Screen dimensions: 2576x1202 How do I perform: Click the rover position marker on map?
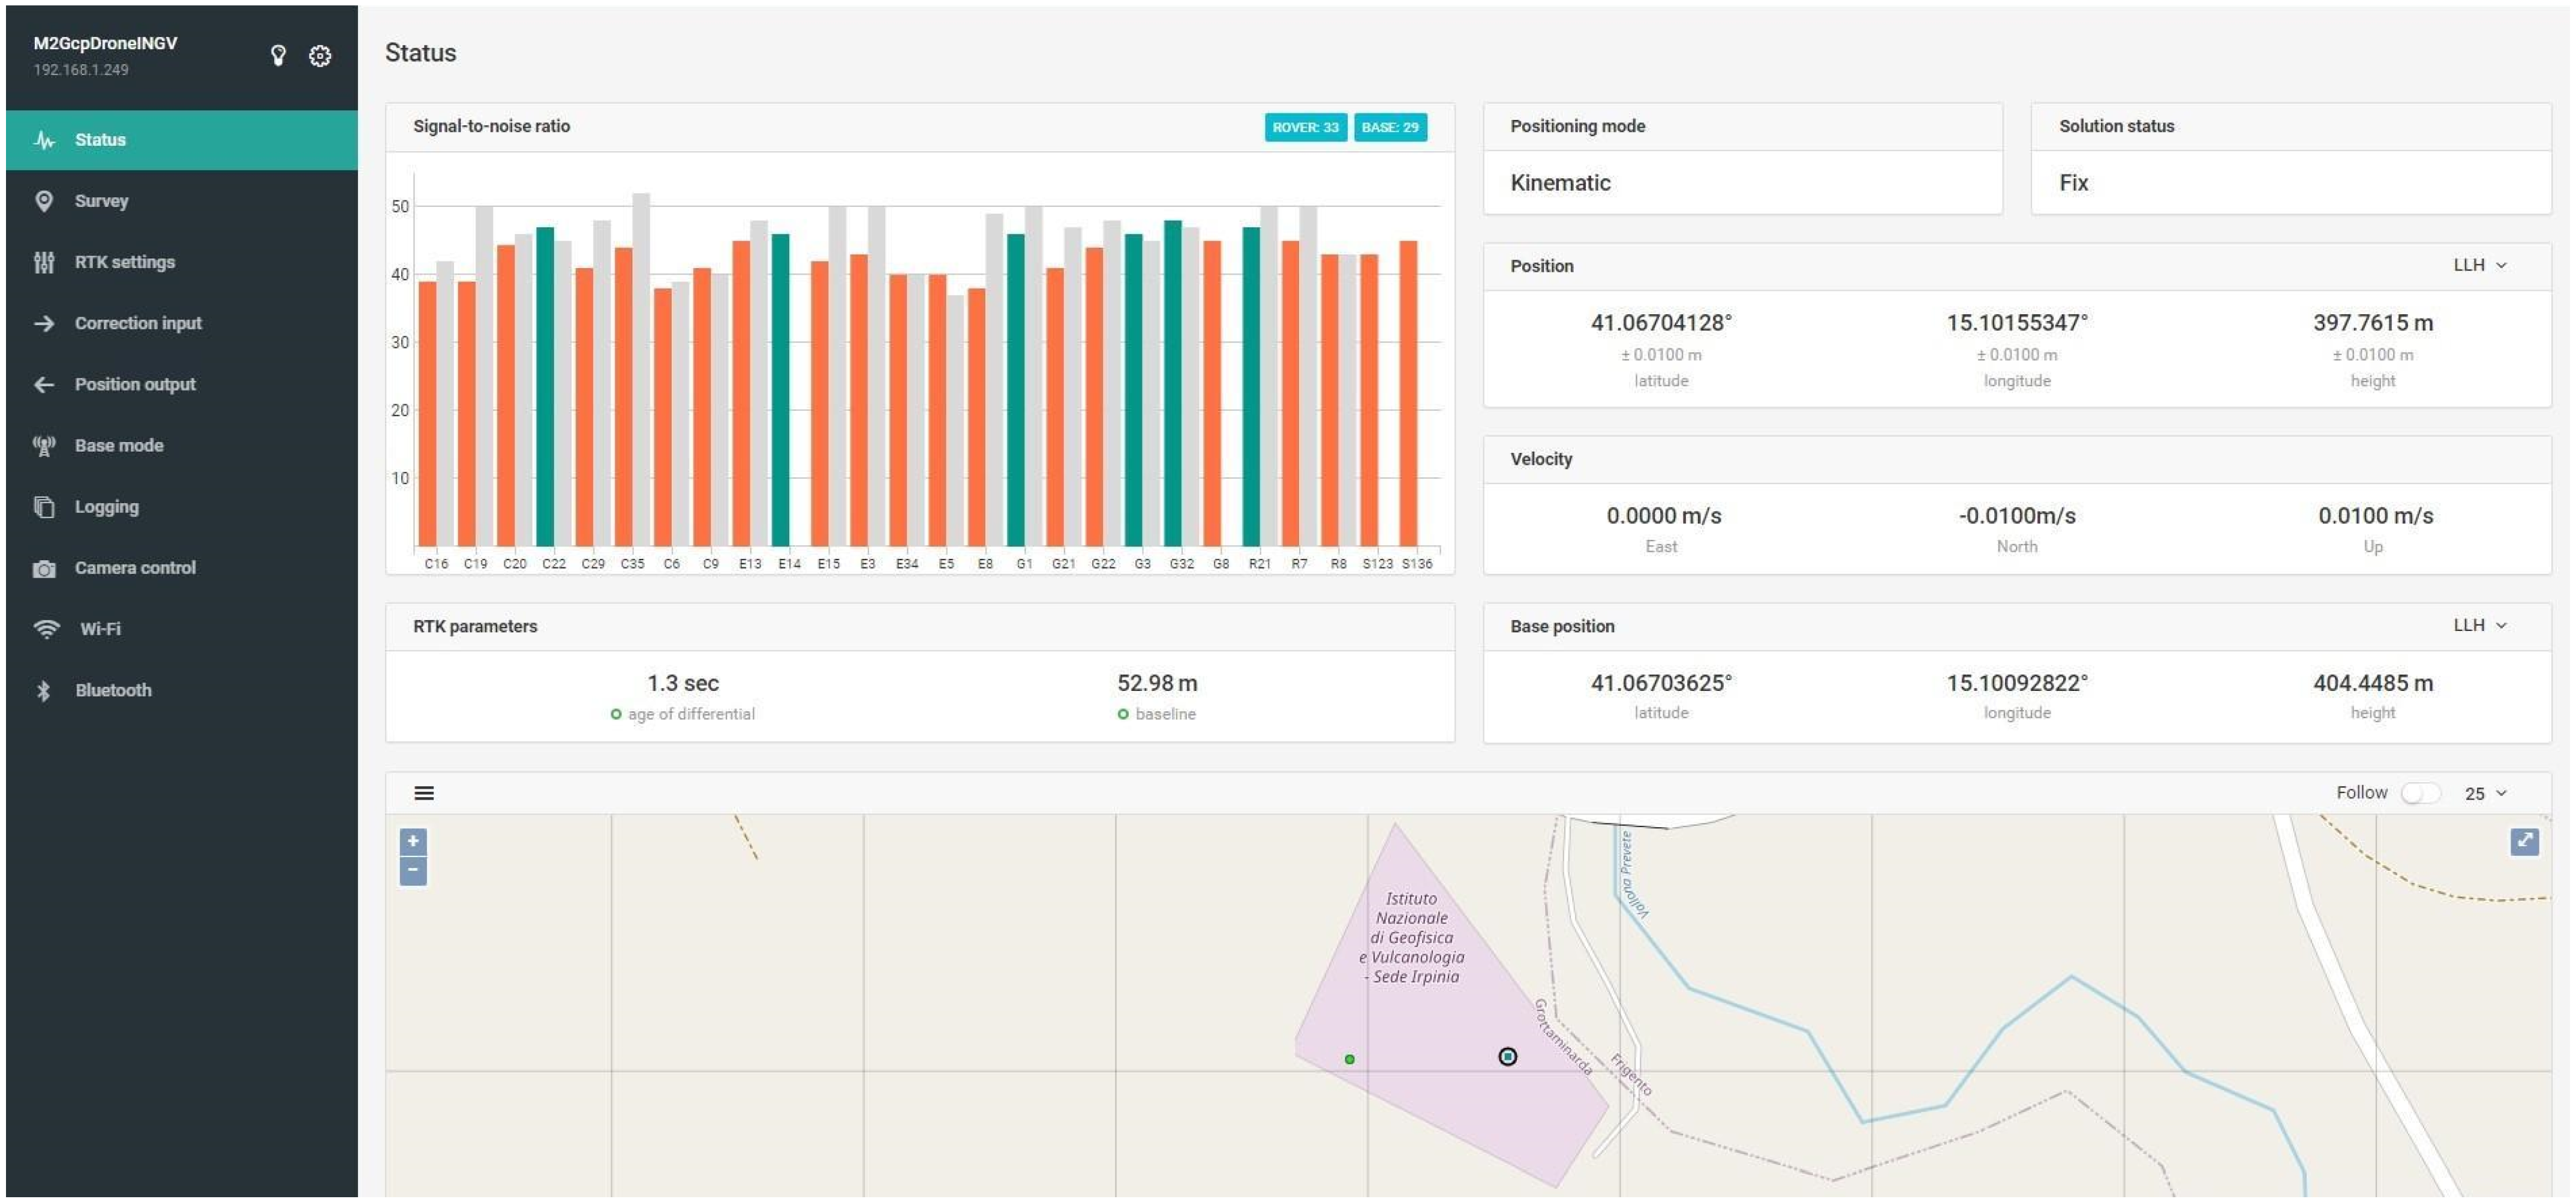[x=1507, y=1057]
